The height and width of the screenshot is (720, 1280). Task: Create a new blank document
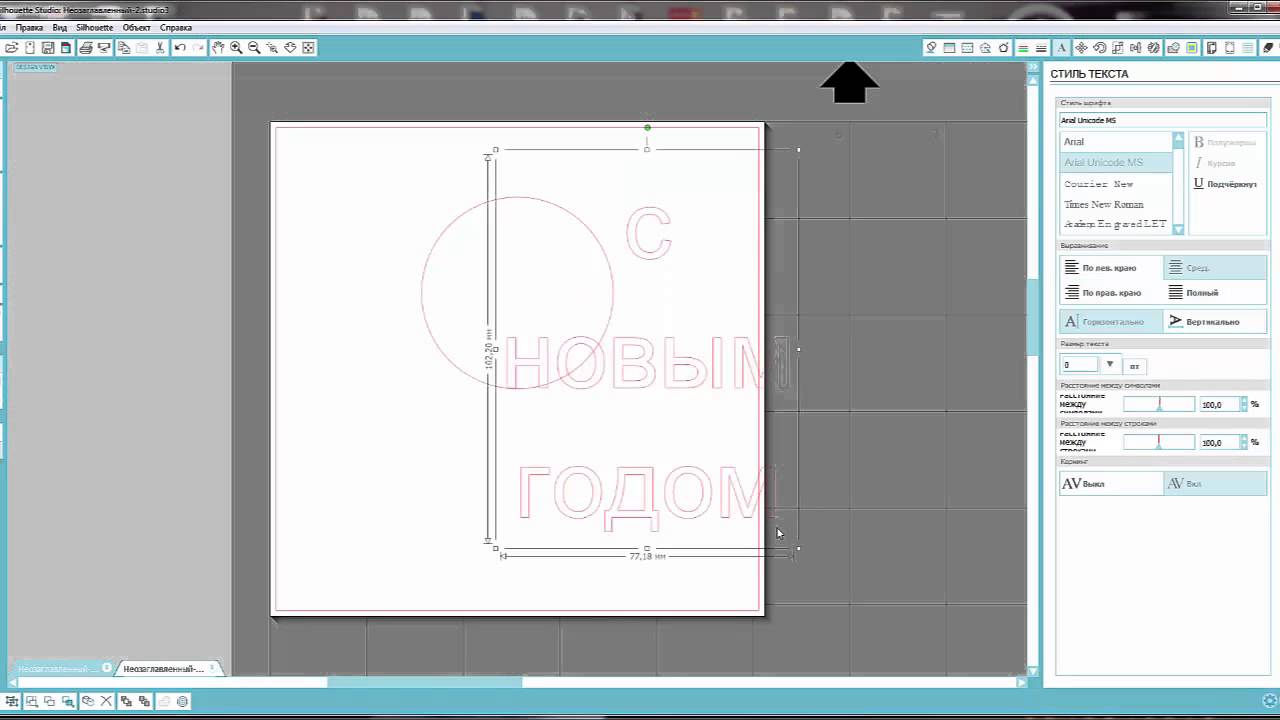coord(30,48)
